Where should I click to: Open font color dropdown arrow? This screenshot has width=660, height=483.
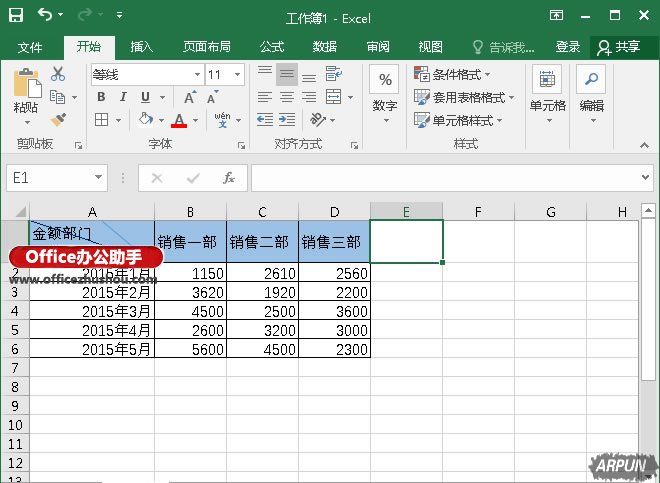[195, 120]
